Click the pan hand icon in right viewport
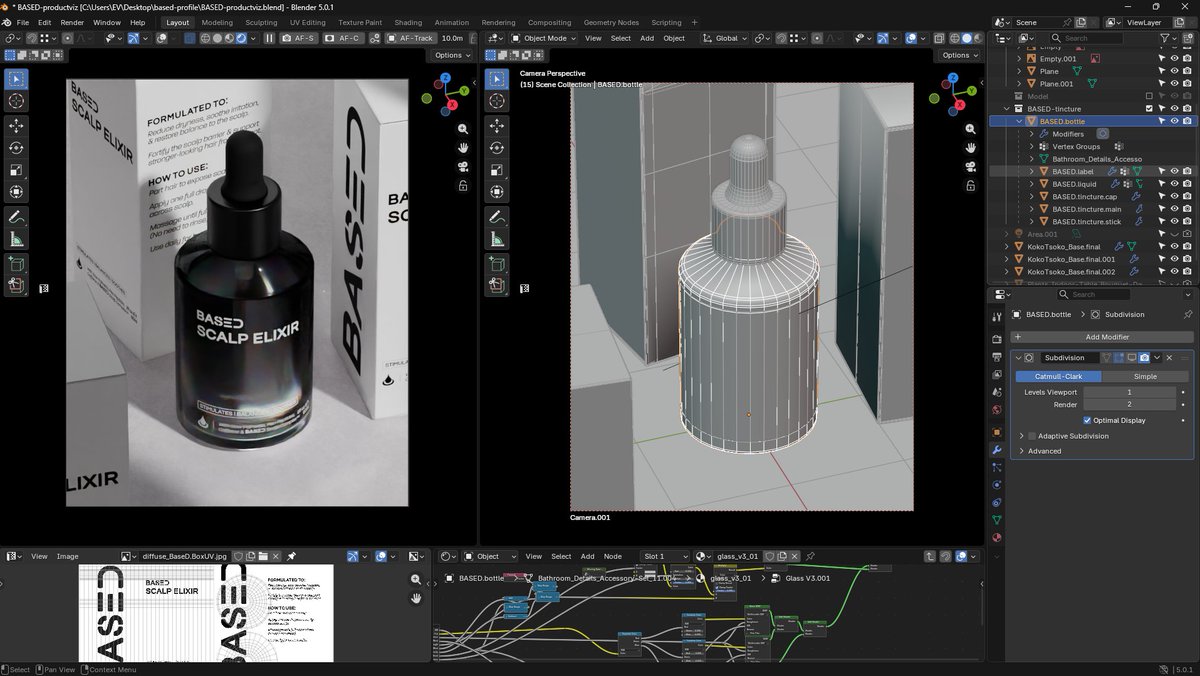The width and height of the screenshot is (1200, 676). 971,148
